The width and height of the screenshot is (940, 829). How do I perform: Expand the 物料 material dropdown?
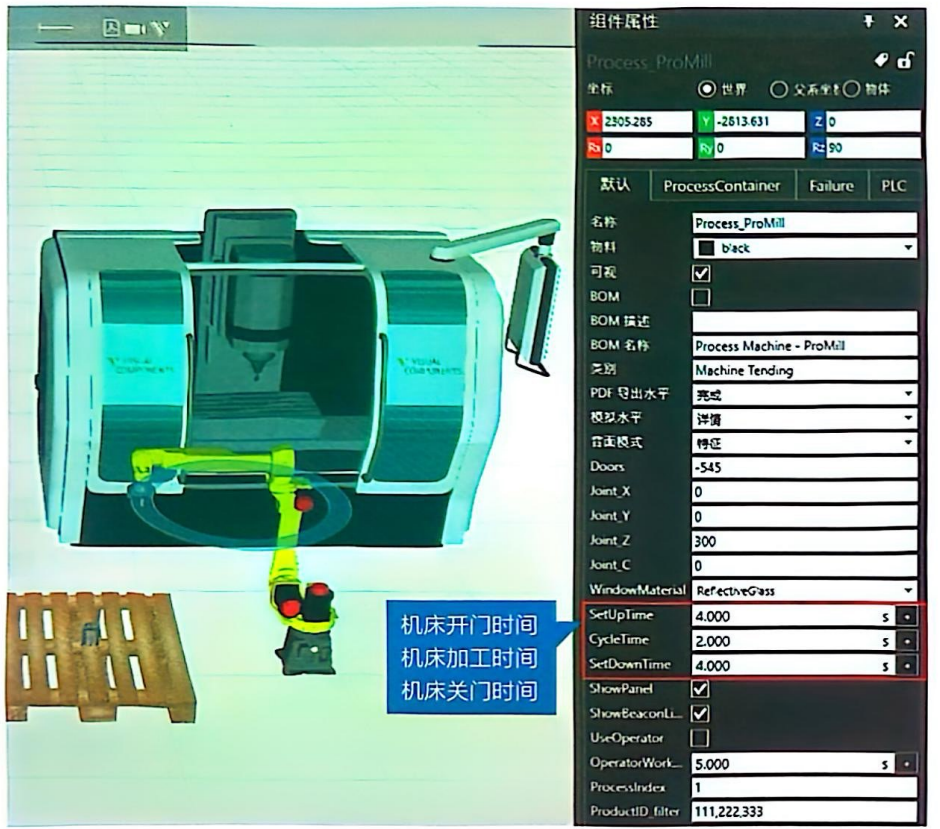(908, 248)
